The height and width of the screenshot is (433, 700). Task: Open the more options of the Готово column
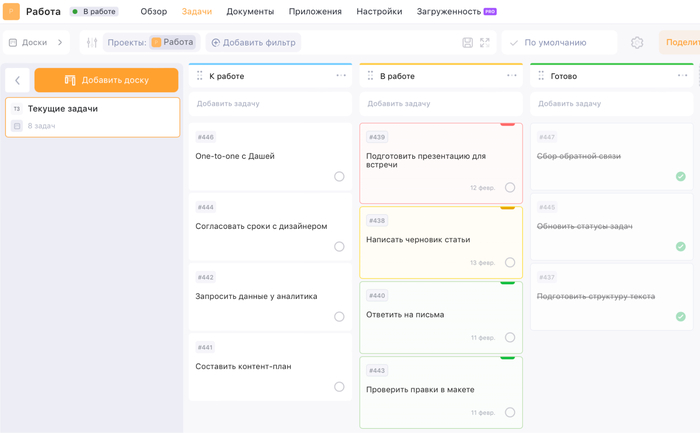point(683,76)
